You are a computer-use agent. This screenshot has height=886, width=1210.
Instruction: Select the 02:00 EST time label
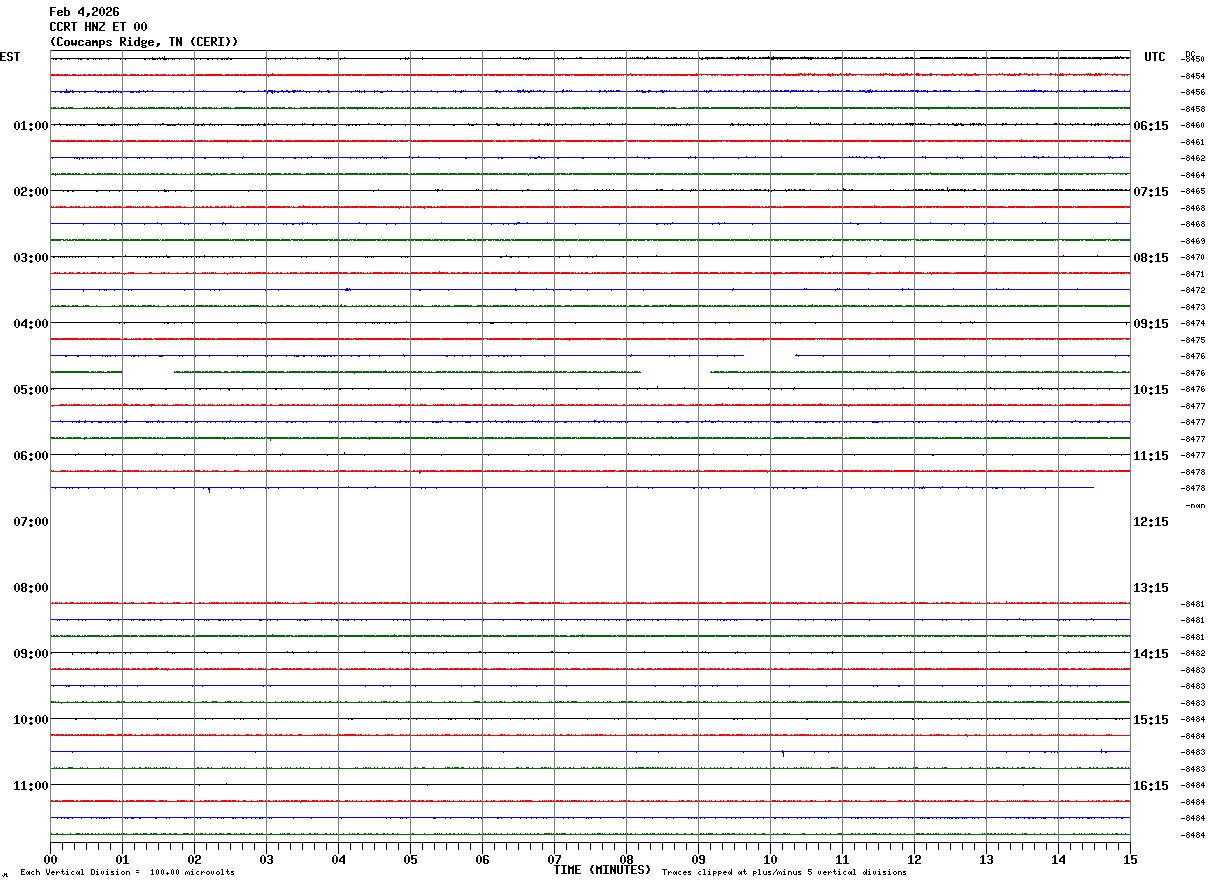pyautogui.click(x=31, y=192)
